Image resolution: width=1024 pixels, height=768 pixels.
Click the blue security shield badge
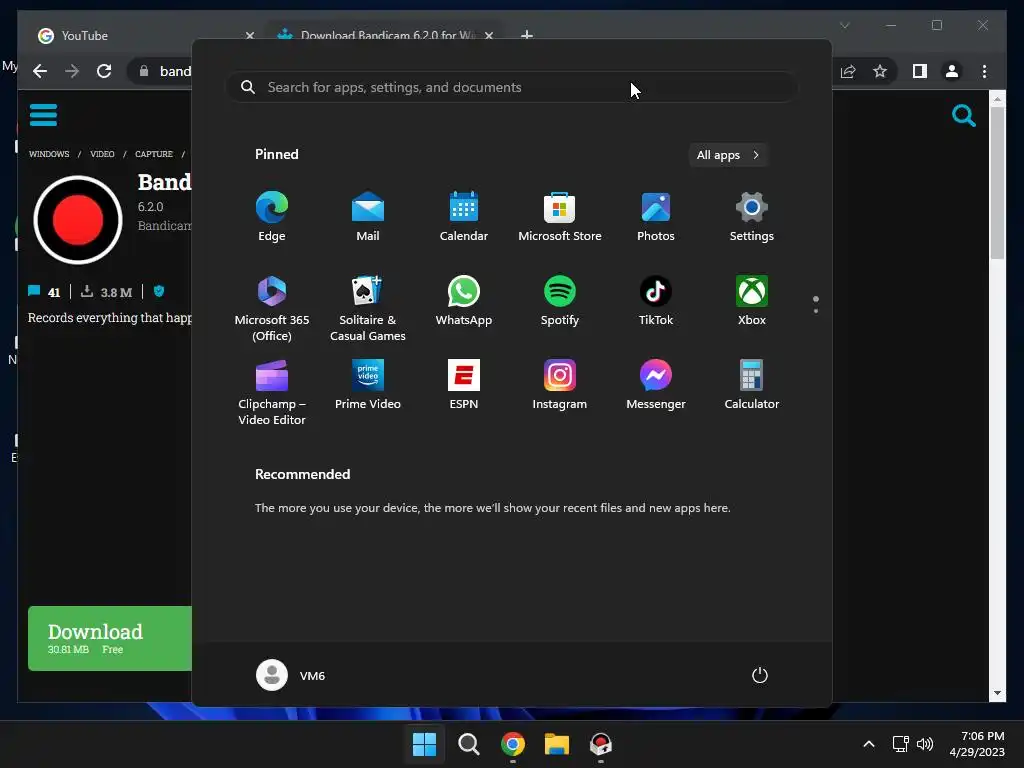(x=159, y=291)
